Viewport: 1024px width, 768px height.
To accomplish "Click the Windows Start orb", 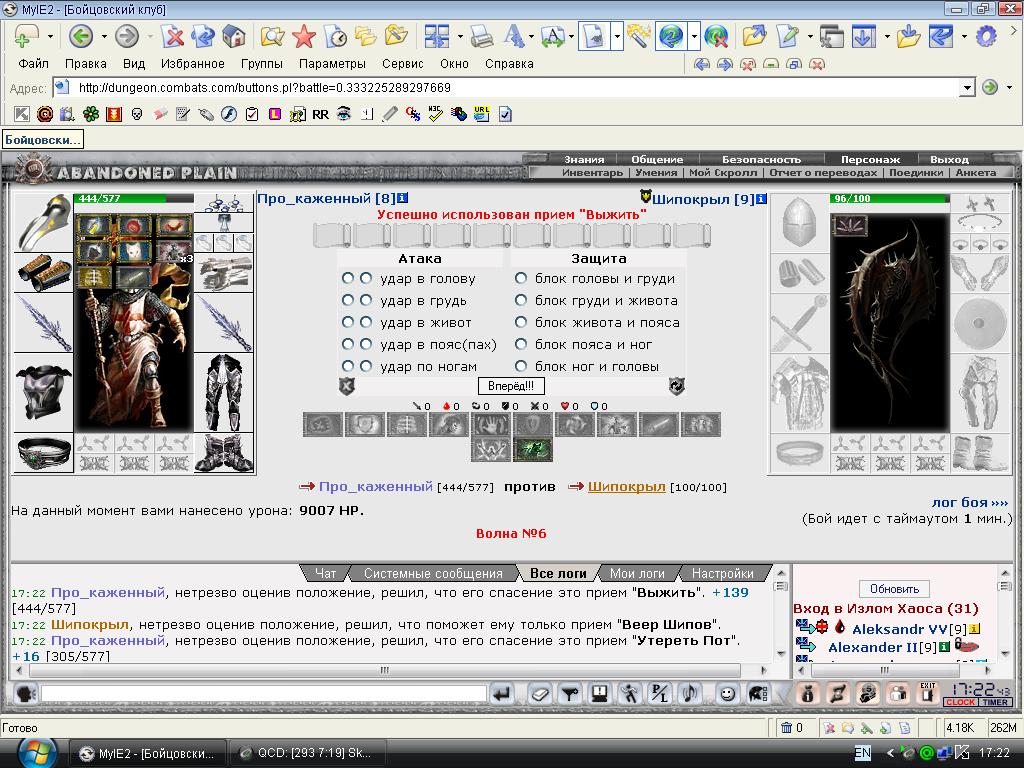I will click(37, 753).
